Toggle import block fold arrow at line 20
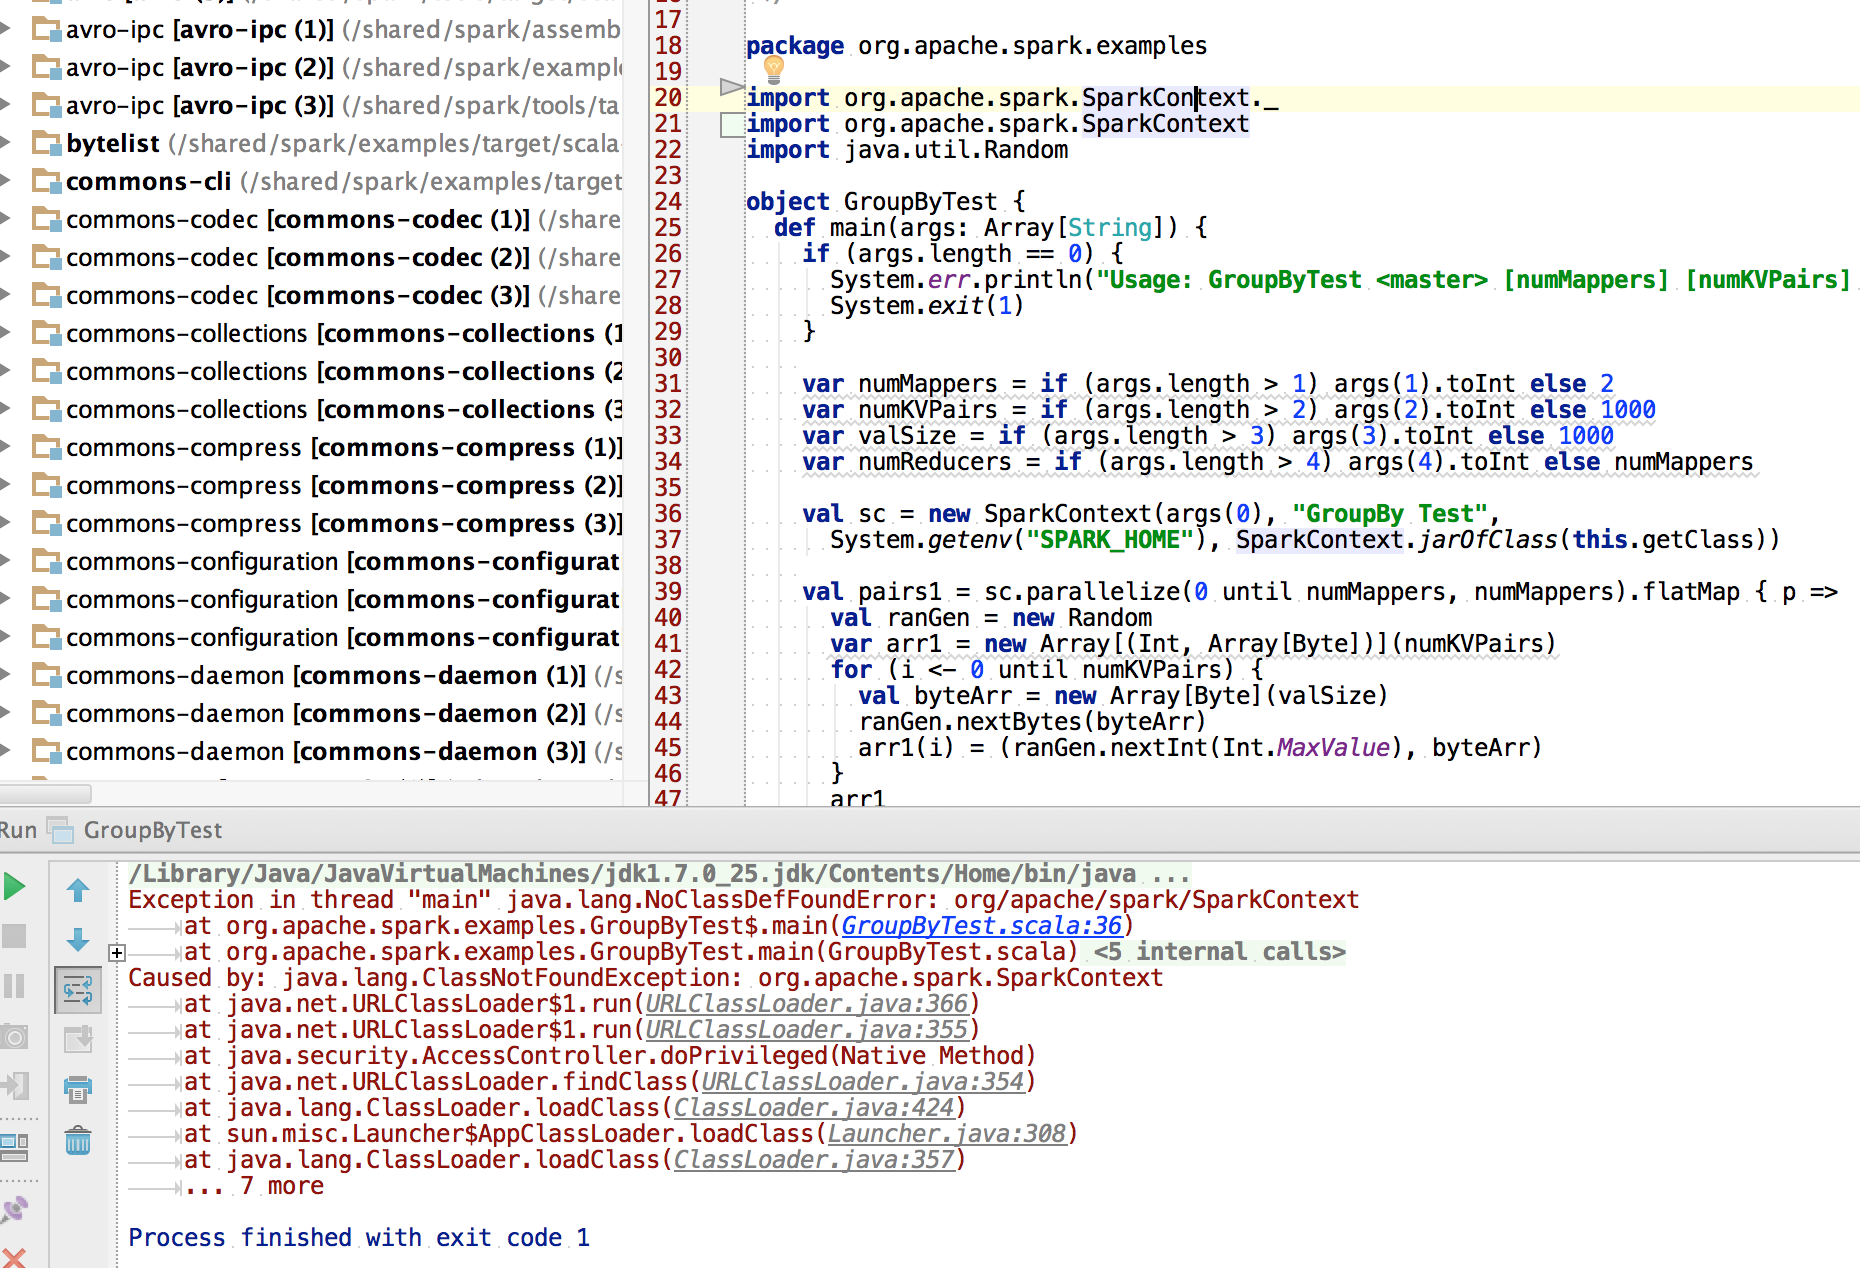1860x1268 pixels. coord(731,88)
